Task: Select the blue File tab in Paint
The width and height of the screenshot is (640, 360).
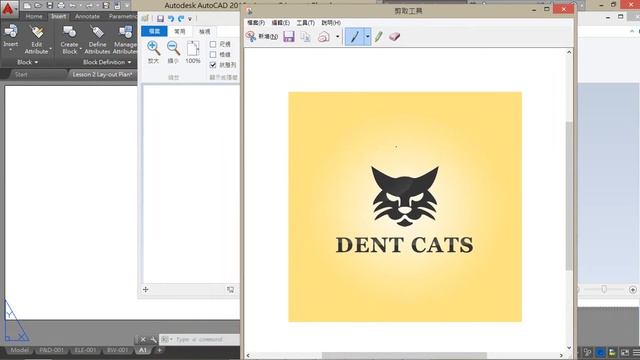Action: (x=154, y=31)
